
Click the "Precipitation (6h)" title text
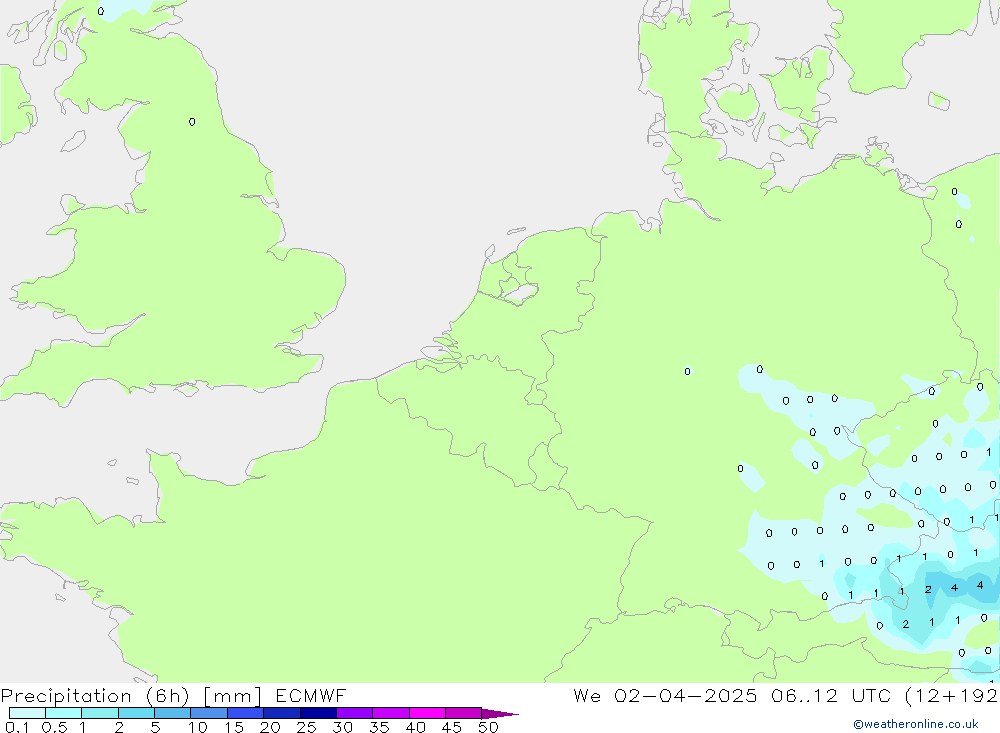click(95, 696)
